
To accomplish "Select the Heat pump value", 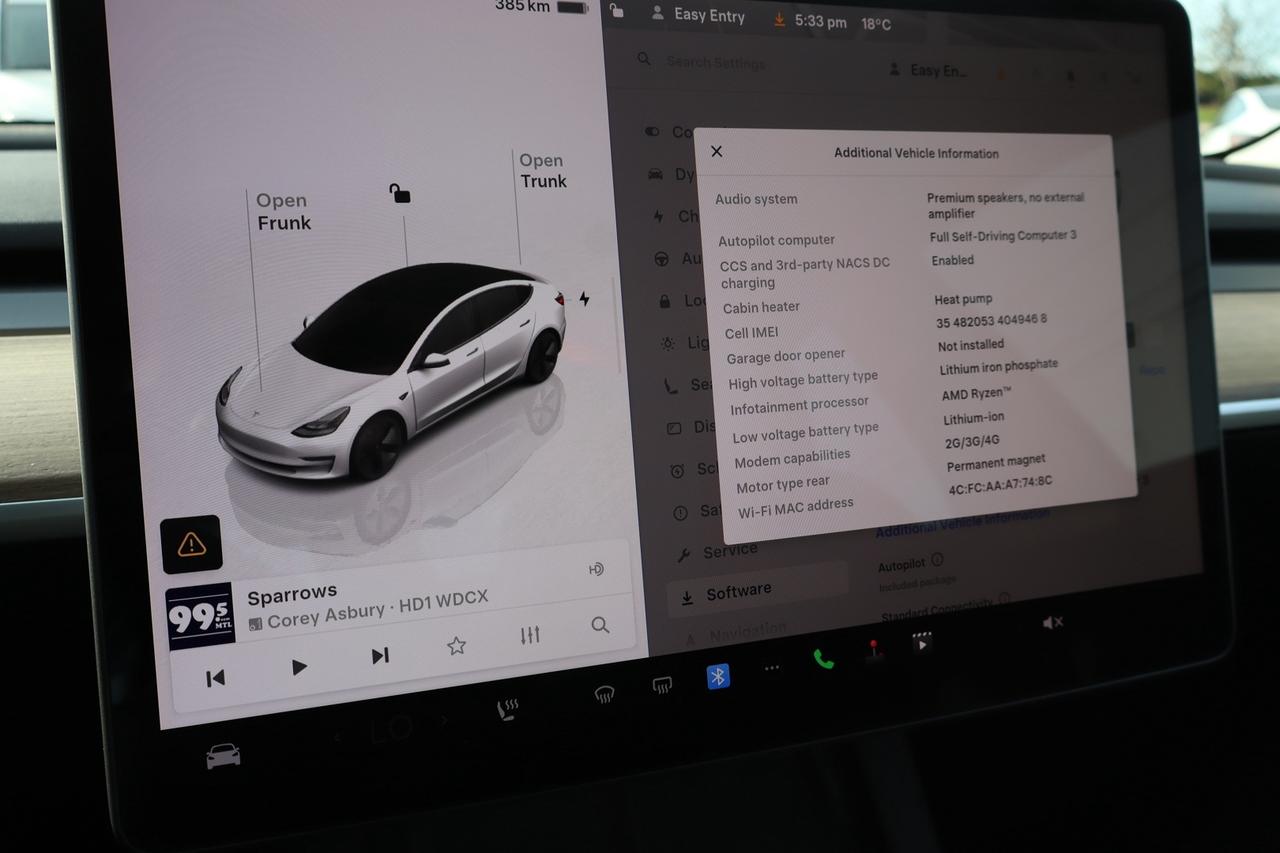I will pyautogui.click(x=963, y=299).
